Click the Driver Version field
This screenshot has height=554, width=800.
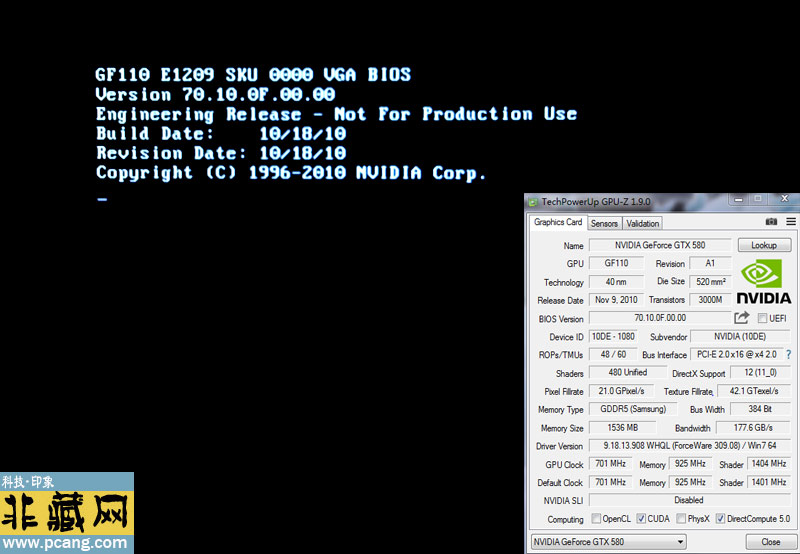coord(690,445)
